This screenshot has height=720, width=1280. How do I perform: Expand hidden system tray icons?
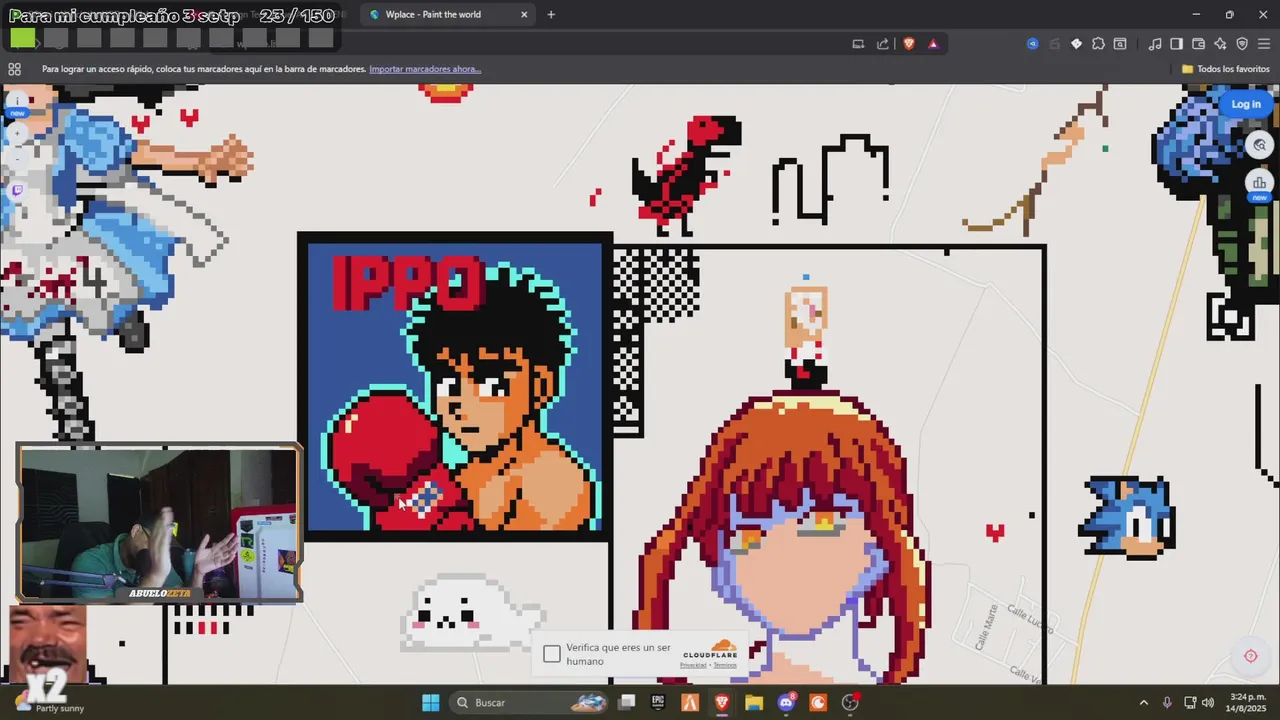pyautogui.click(x=1143, y=702)
